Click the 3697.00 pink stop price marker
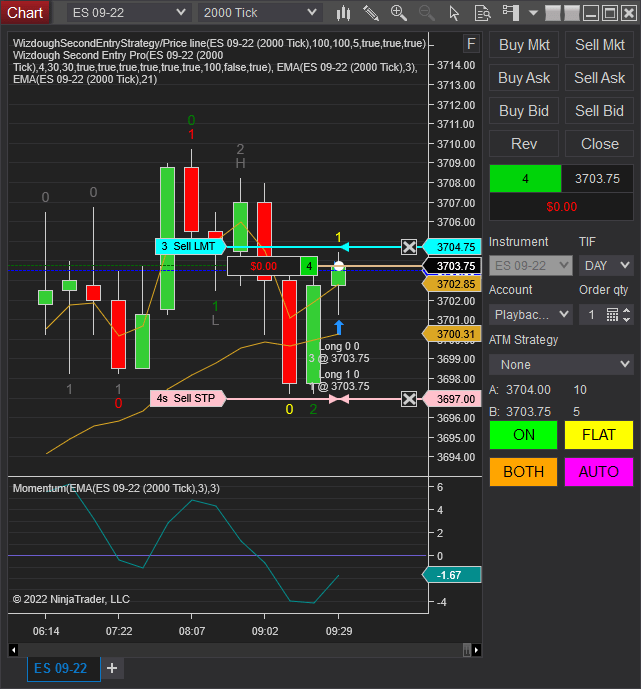The height and width of the screenshot is (689, 641). (x=453, y=399)
